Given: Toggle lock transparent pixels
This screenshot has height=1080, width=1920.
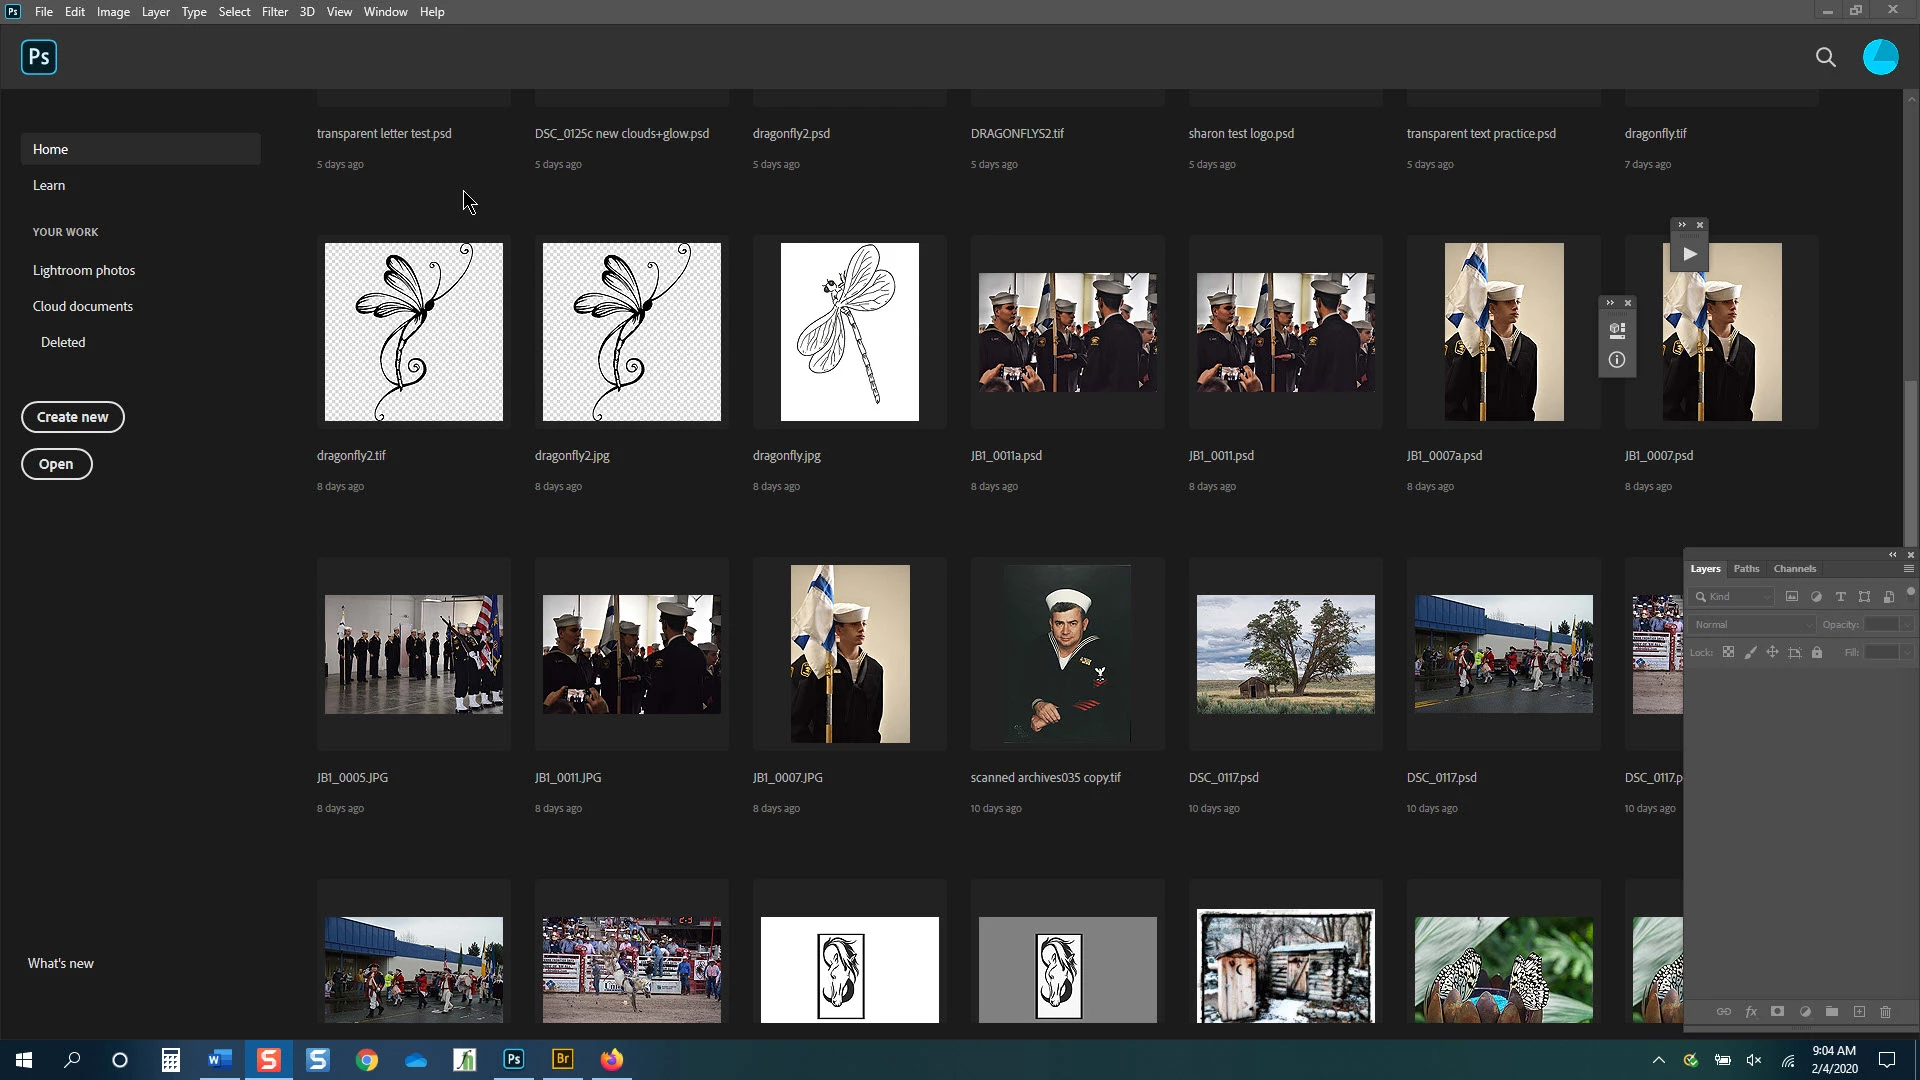Looking at the screenshot, I should pyautogui.click(x=1728, y=652).
